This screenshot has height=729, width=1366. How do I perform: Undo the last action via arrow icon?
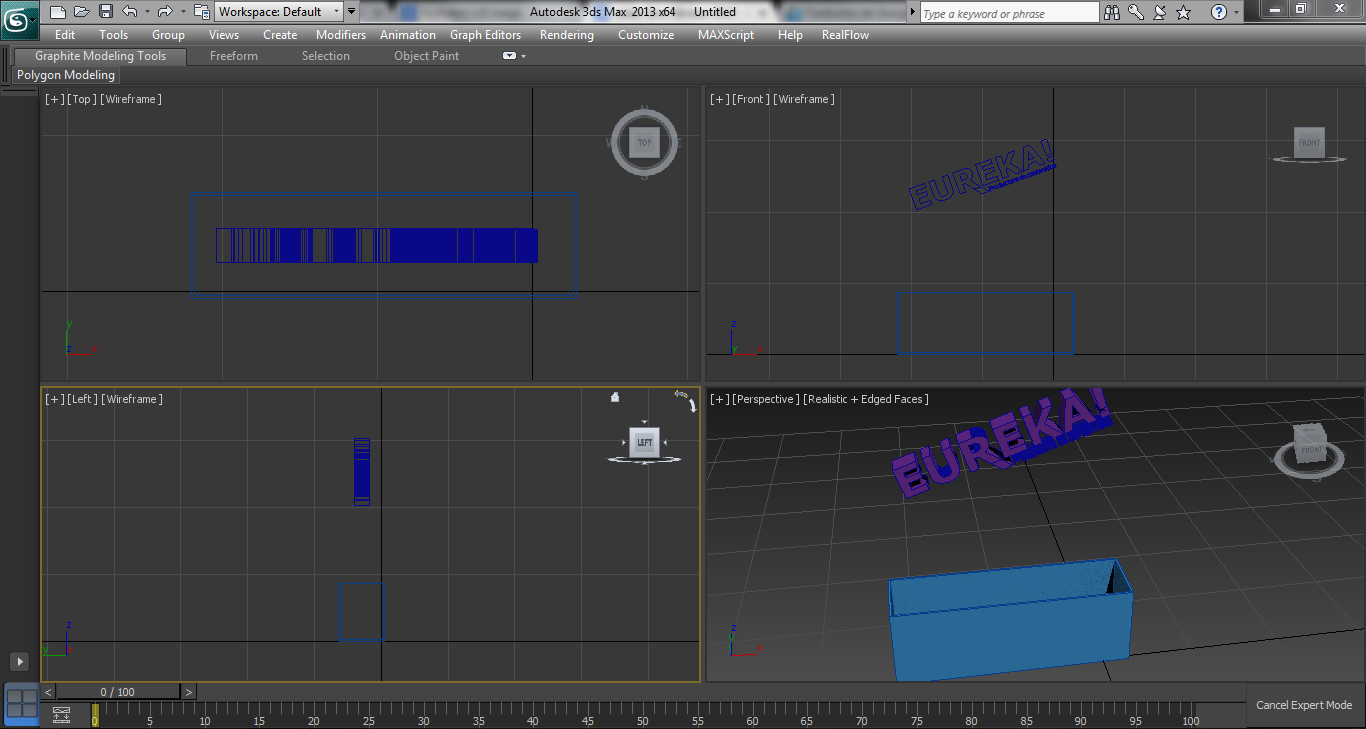click(x=130, y=12)
